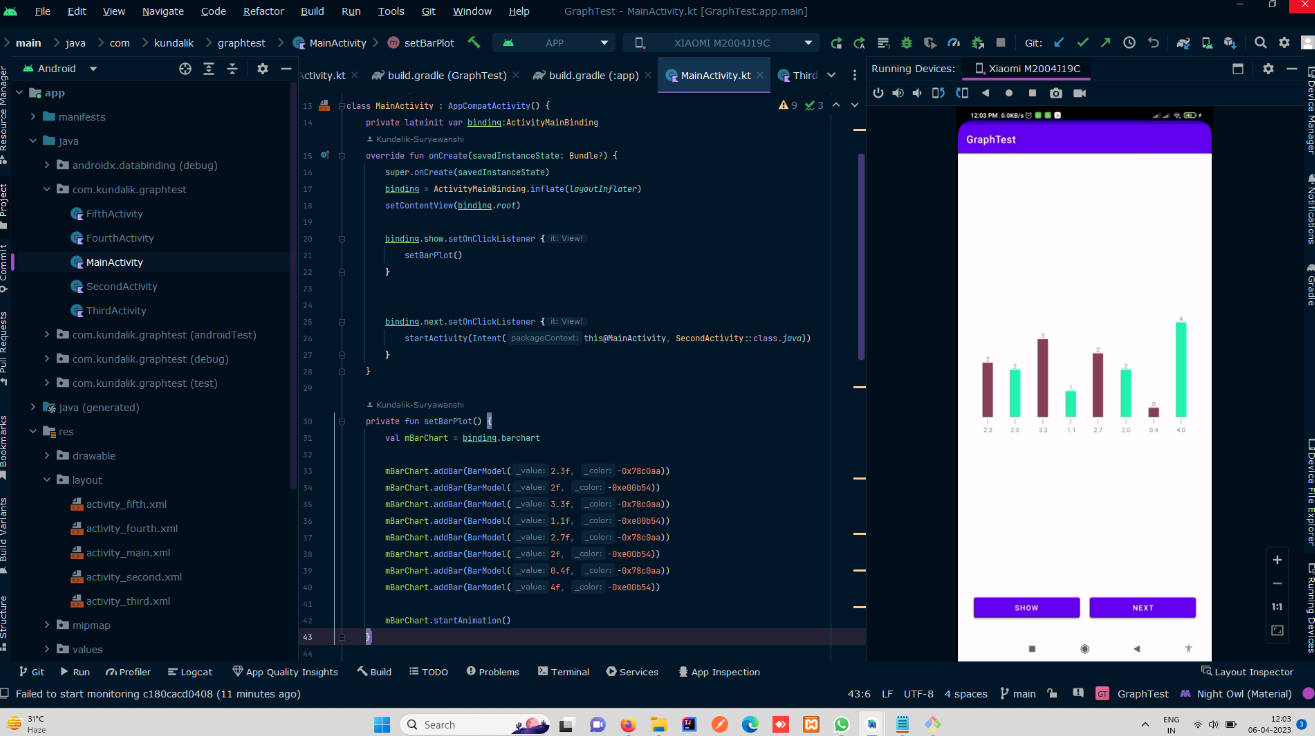
Task: Click the Debug app bug icon
Action: point(907,43)
